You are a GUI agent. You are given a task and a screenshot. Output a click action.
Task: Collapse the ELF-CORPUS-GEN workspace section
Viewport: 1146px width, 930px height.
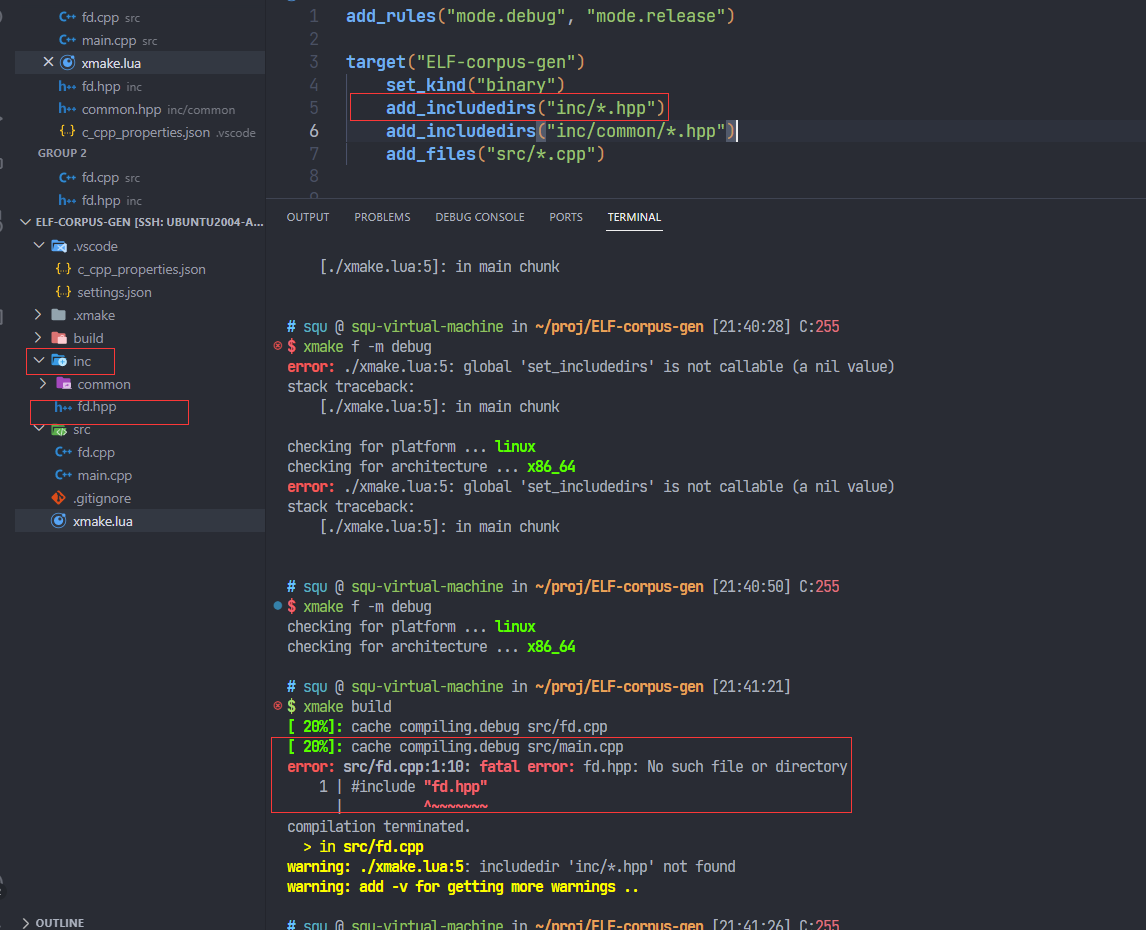(26, 222)
